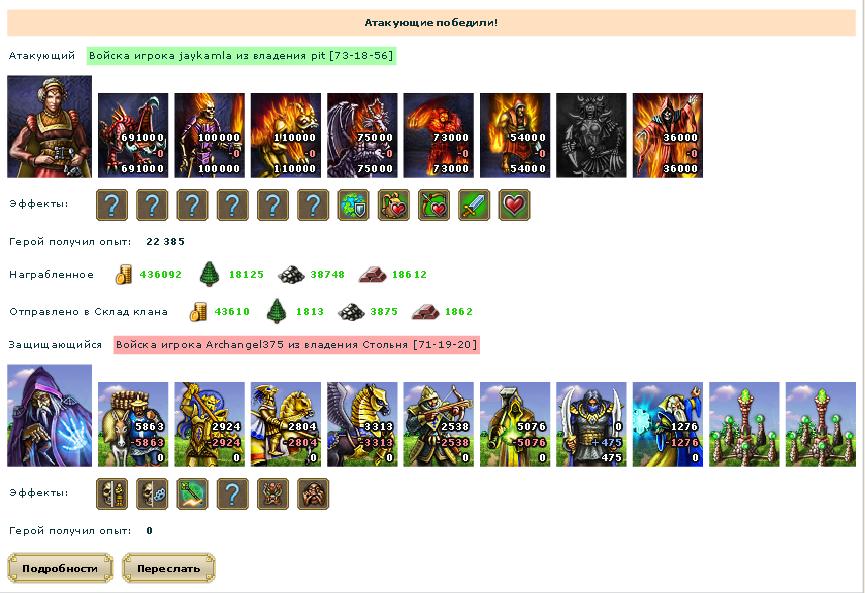Click the Подробности button
Screen dimensions: 865x593
tap(60, 568)
